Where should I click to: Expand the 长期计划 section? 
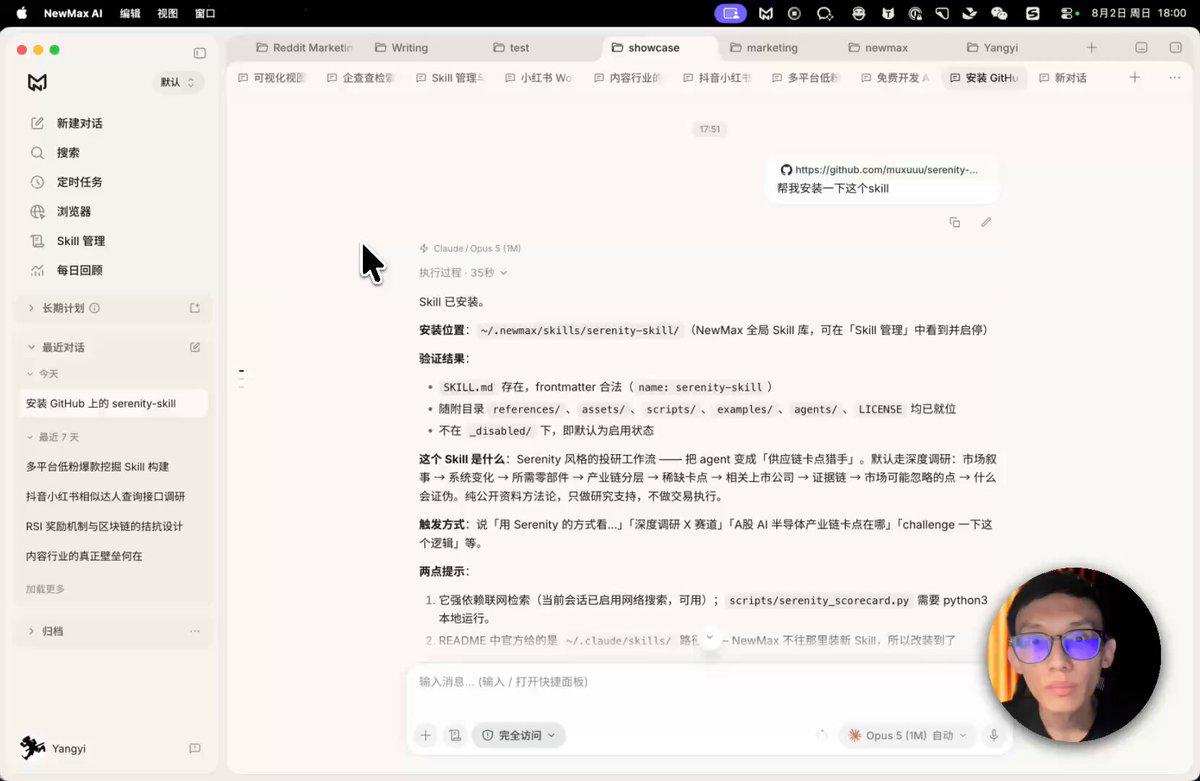[31, 308]
